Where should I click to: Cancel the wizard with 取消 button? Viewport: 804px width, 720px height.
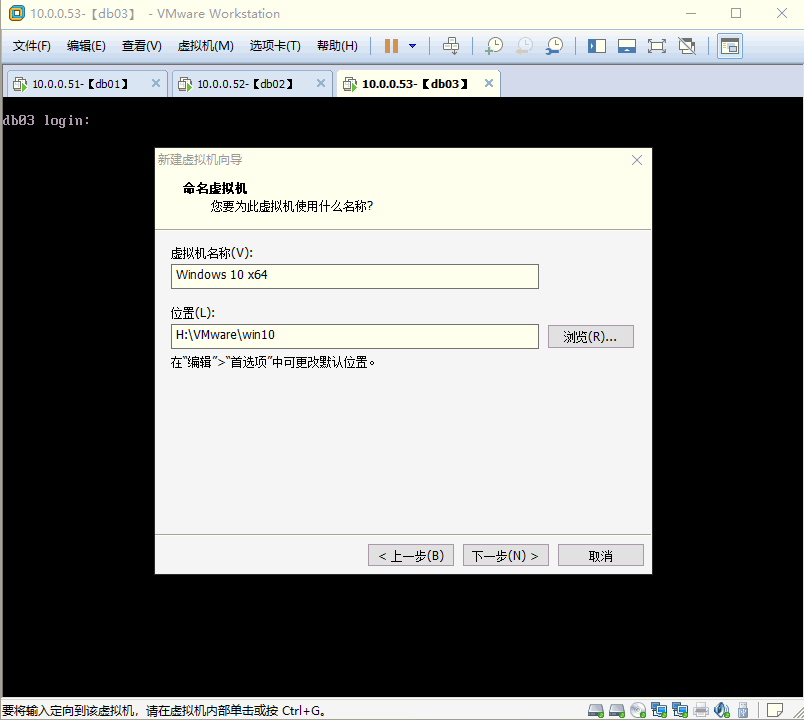click(x=600, y=555)
